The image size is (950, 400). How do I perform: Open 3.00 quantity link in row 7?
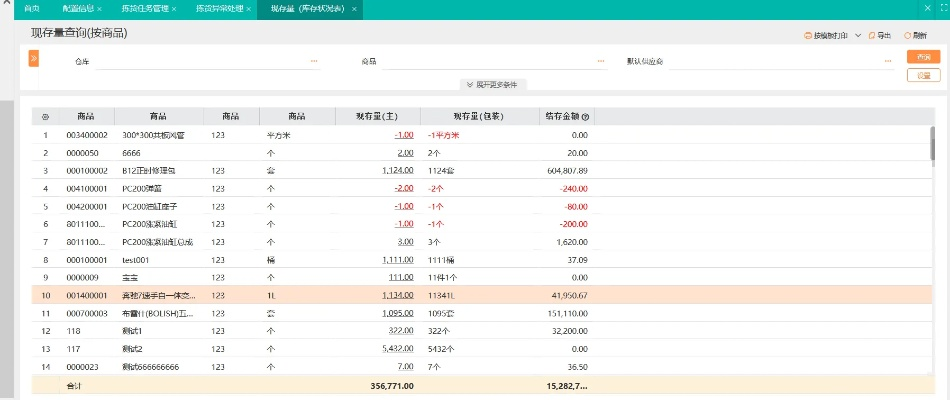(x=405, y=242)
